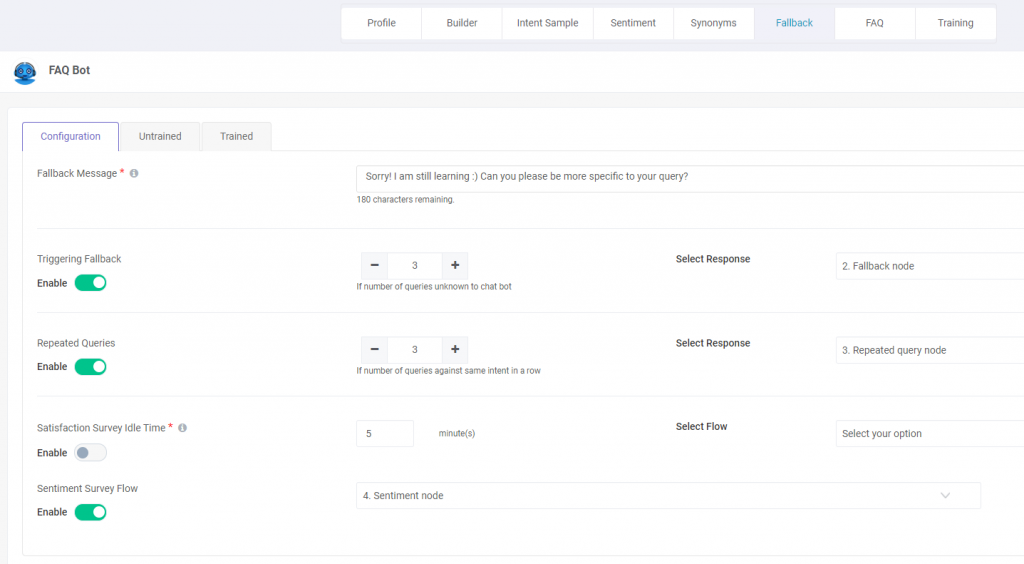Viewport: 1024px width, 564px height.
Task: Go to the Intent Sample tab
Action: pos(547,24)
